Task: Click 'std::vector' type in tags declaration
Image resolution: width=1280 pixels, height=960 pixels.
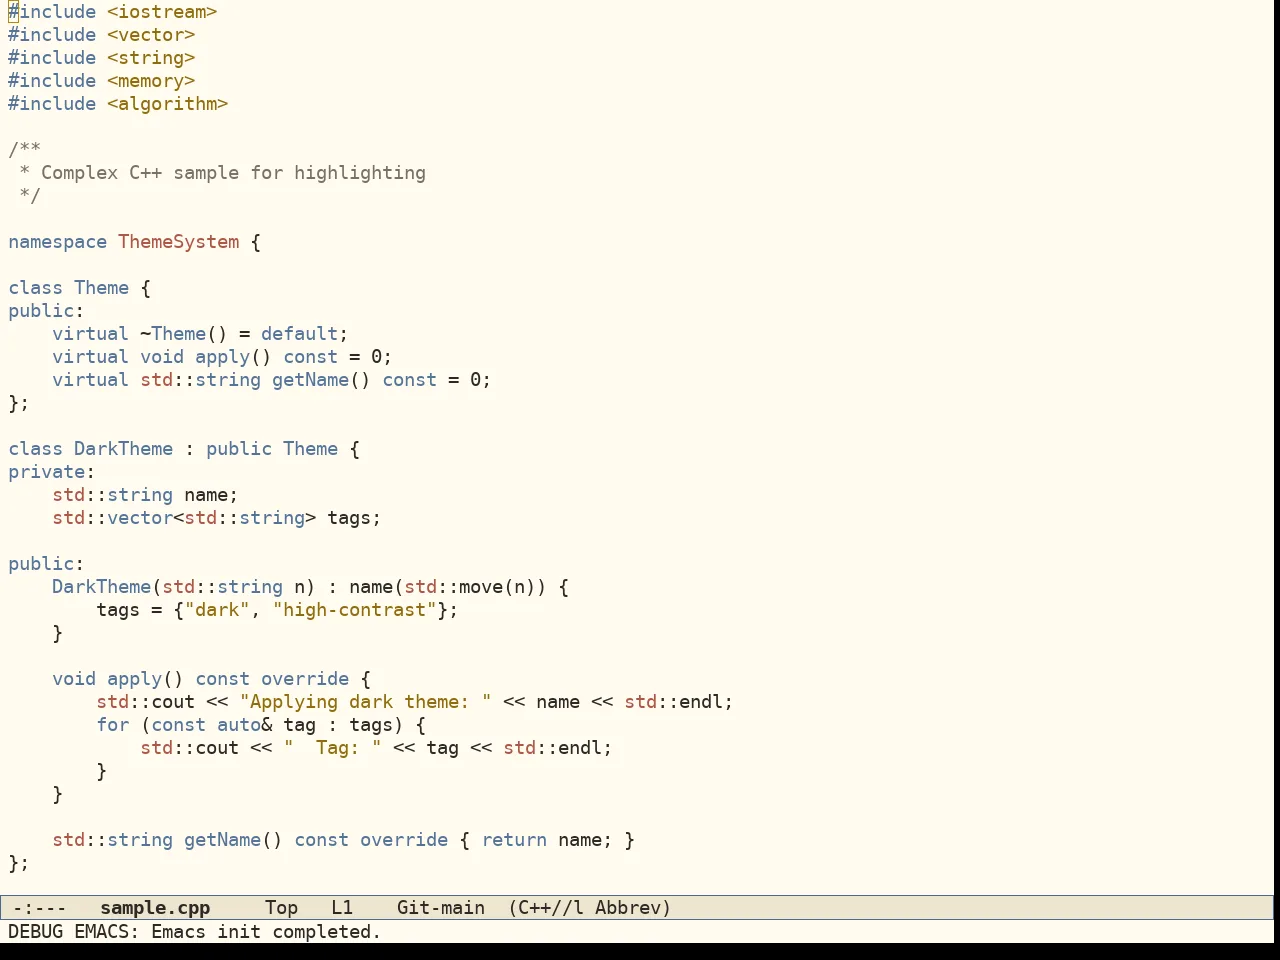Action: [x=112, y=518]
